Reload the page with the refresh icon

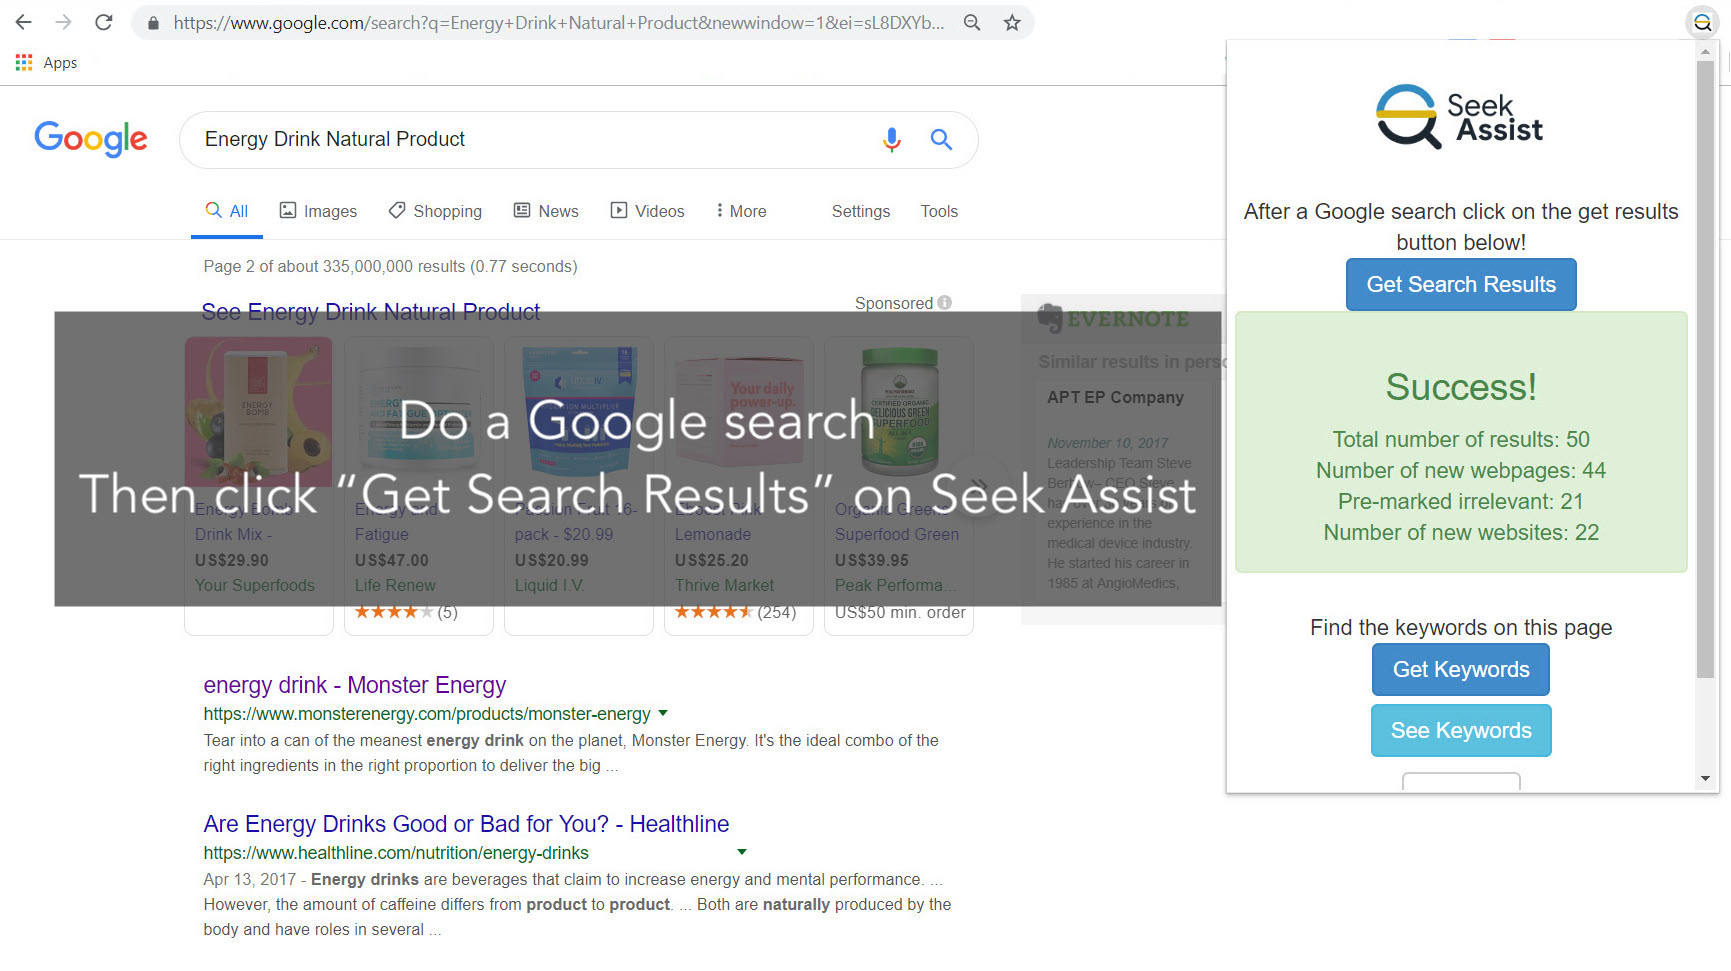pyautogui.click(x=104, y=22)
